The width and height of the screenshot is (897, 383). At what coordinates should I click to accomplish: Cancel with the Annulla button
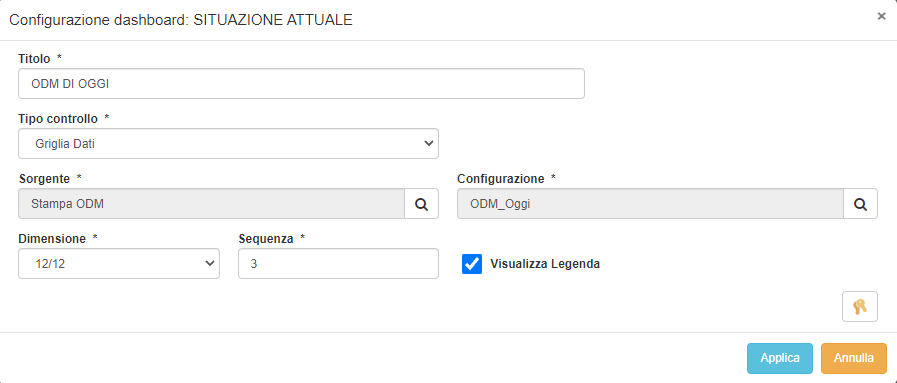point(854,358)
